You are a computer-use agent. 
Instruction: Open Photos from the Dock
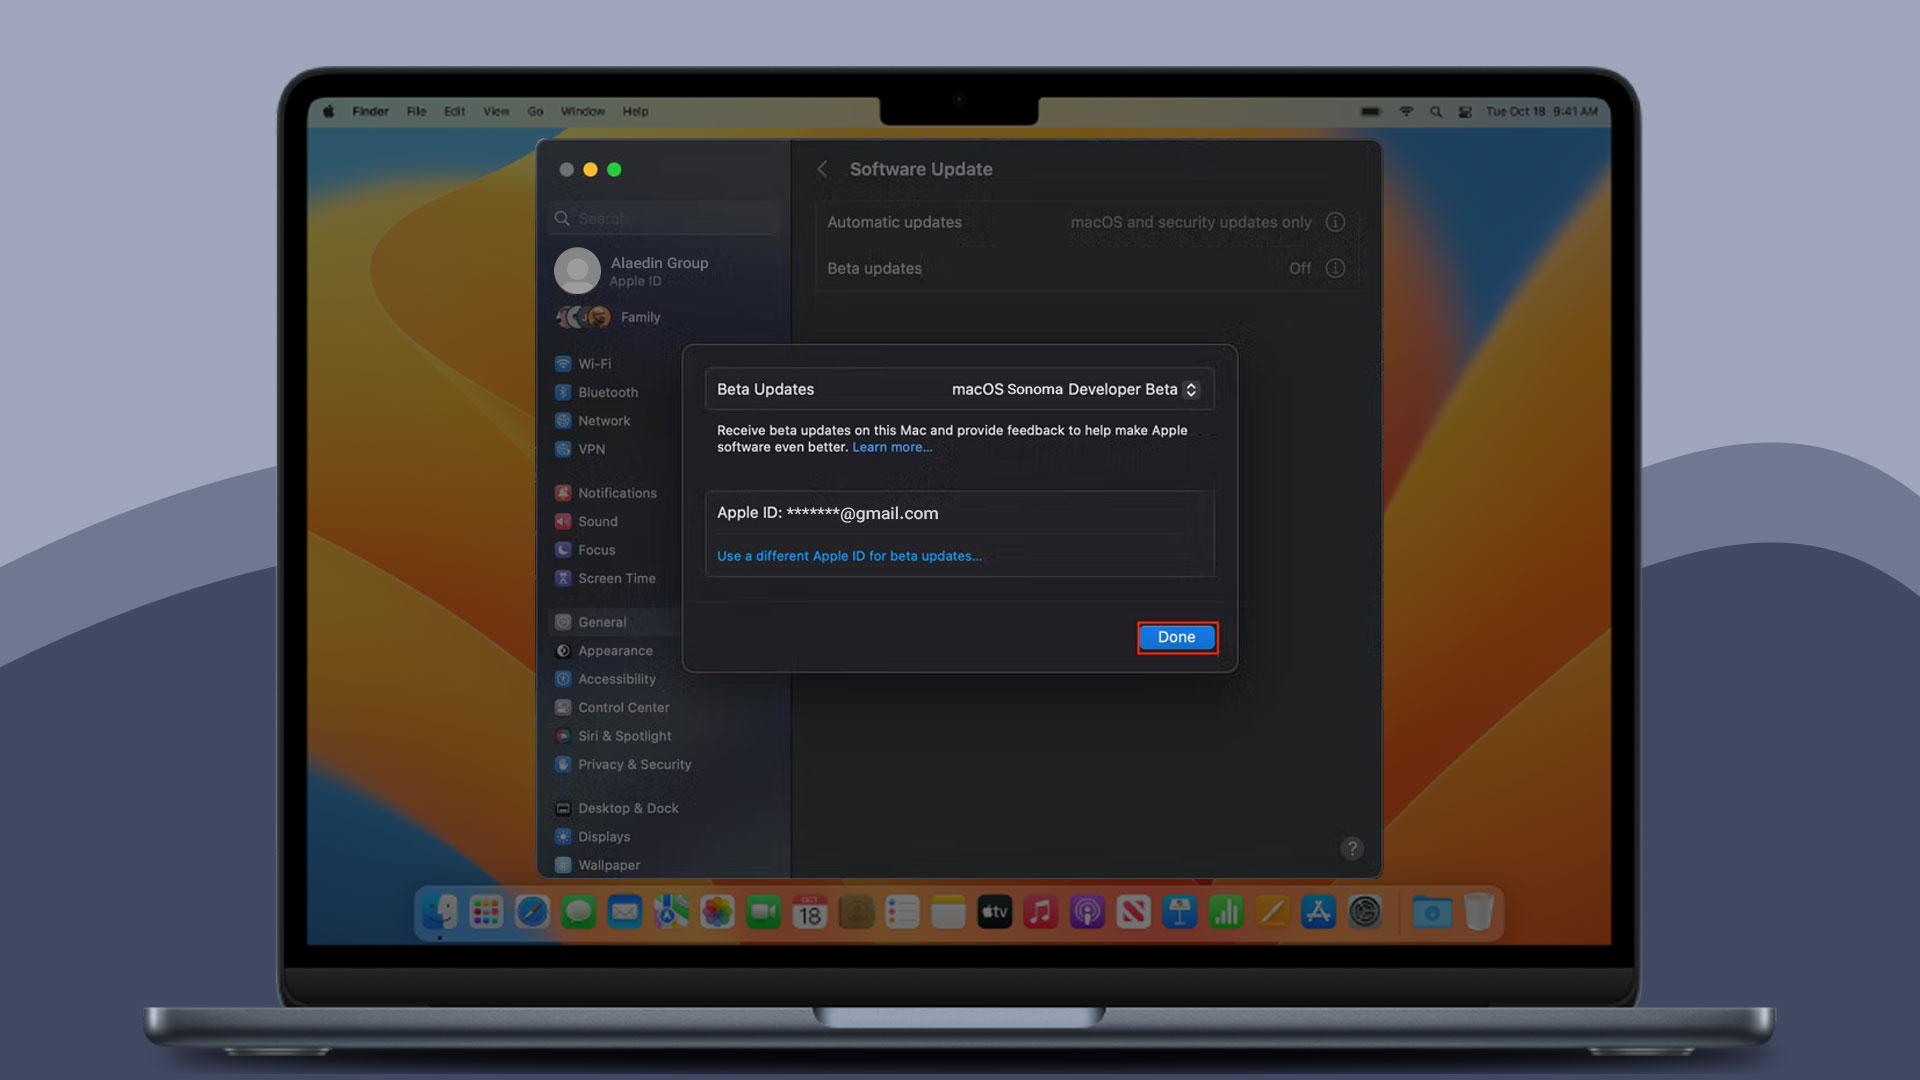[717, 912]
